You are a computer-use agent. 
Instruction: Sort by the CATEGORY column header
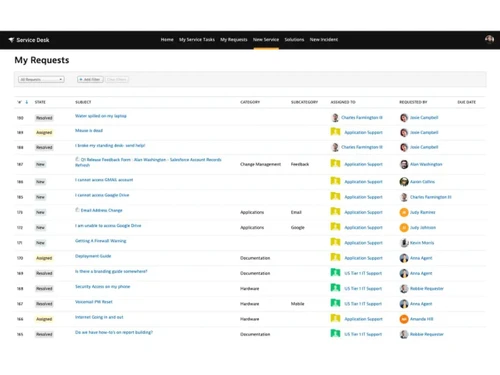click(x=250, y=102)
